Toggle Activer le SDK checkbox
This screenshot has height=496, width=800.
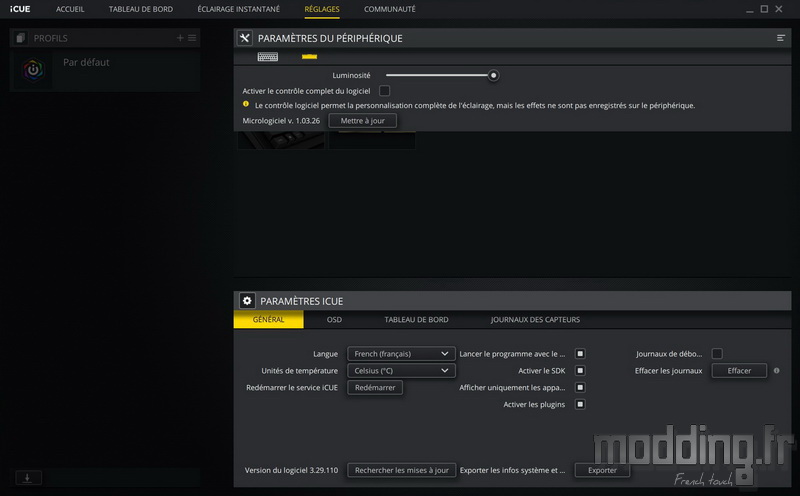[x=580, y=370]
